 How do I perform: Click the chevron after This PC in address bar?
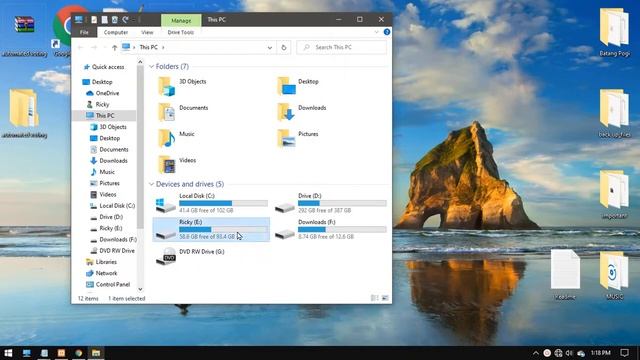163,47
